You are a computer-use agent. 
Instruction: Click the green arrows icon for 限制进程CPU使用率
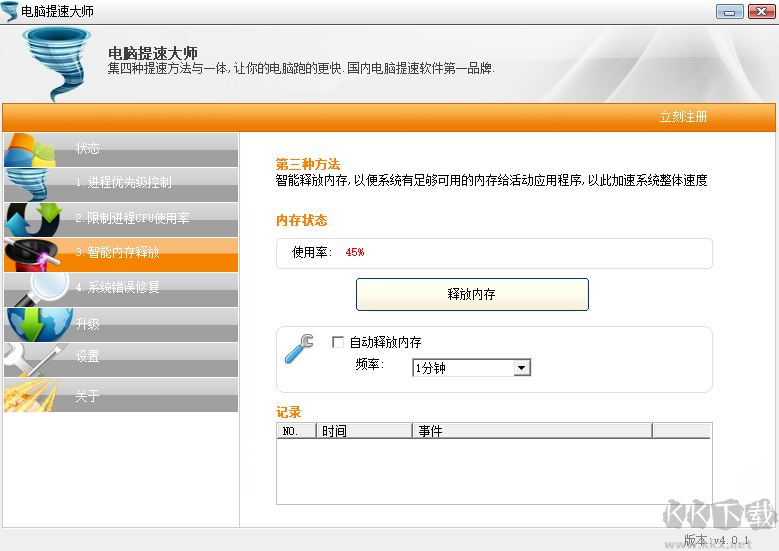pos(32,219)
